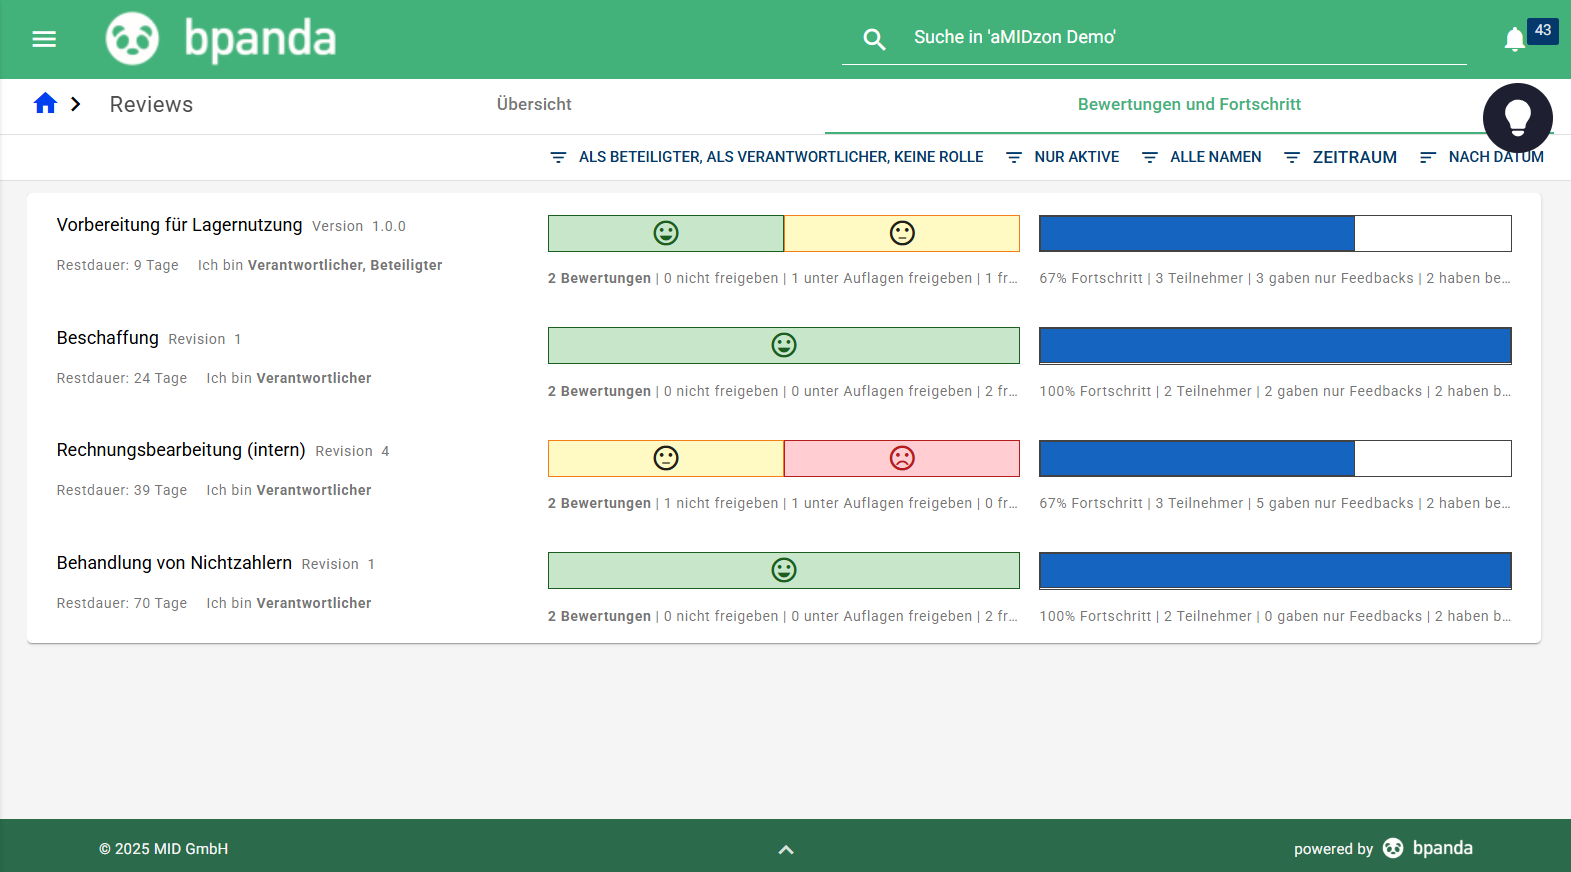The image size is (1571, 872).
Task: Click green smiley for Beschaffung
Action: click(x=783, y=345)
